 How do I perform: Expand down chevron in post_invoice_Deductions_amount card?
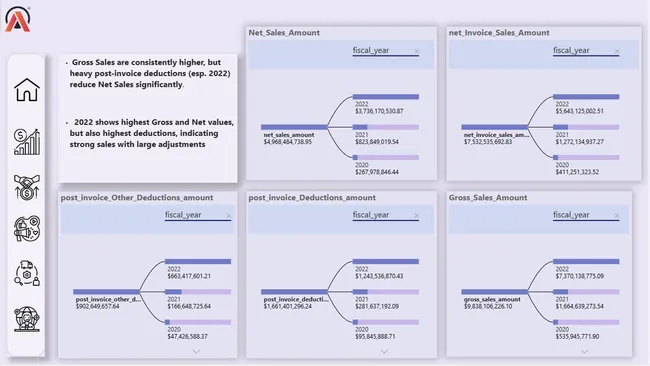[x=384, y=351]
